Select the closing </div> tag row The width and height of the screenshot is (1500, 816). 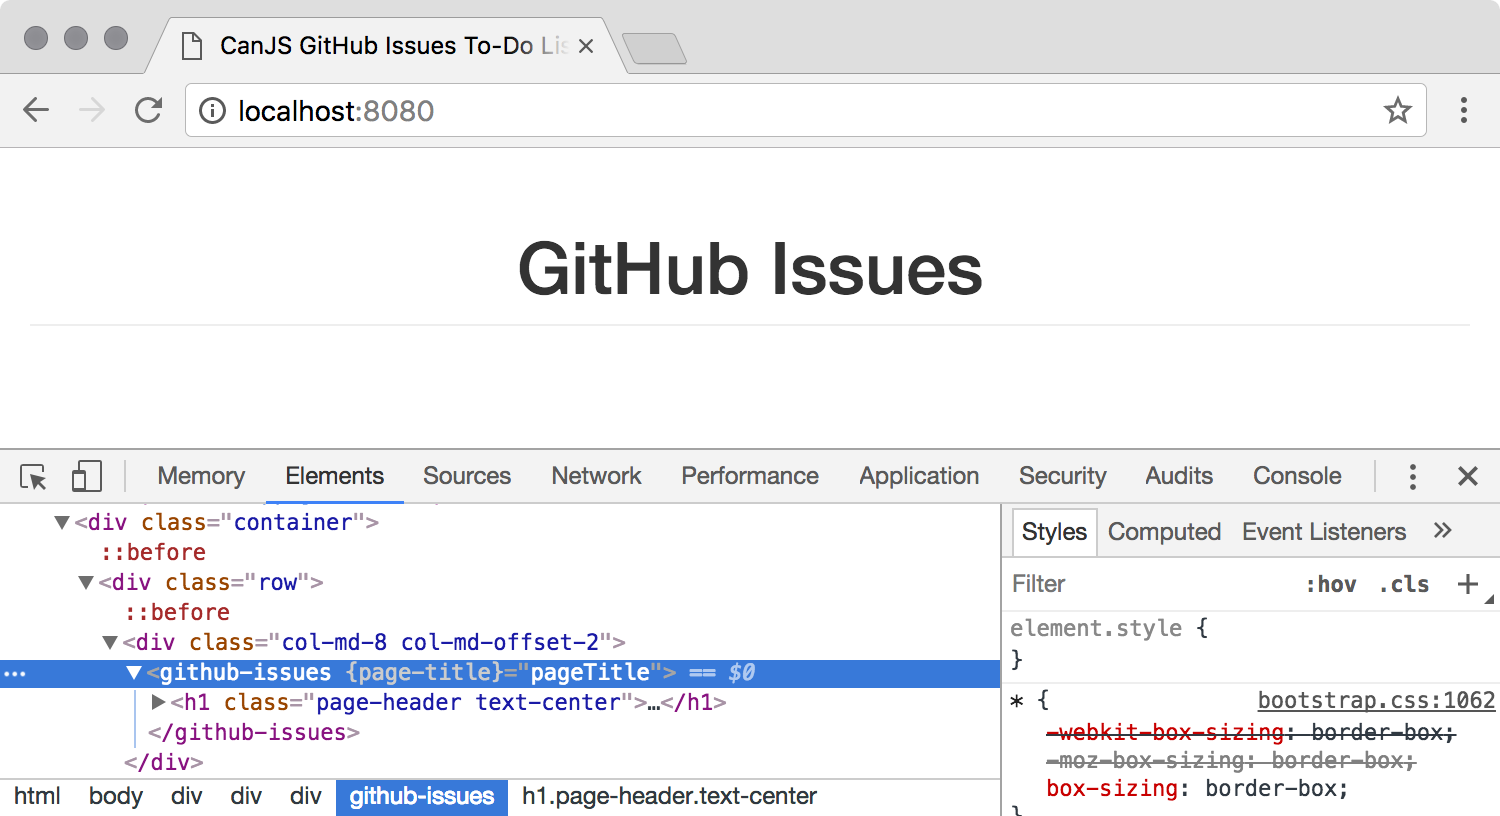point(164,762)
